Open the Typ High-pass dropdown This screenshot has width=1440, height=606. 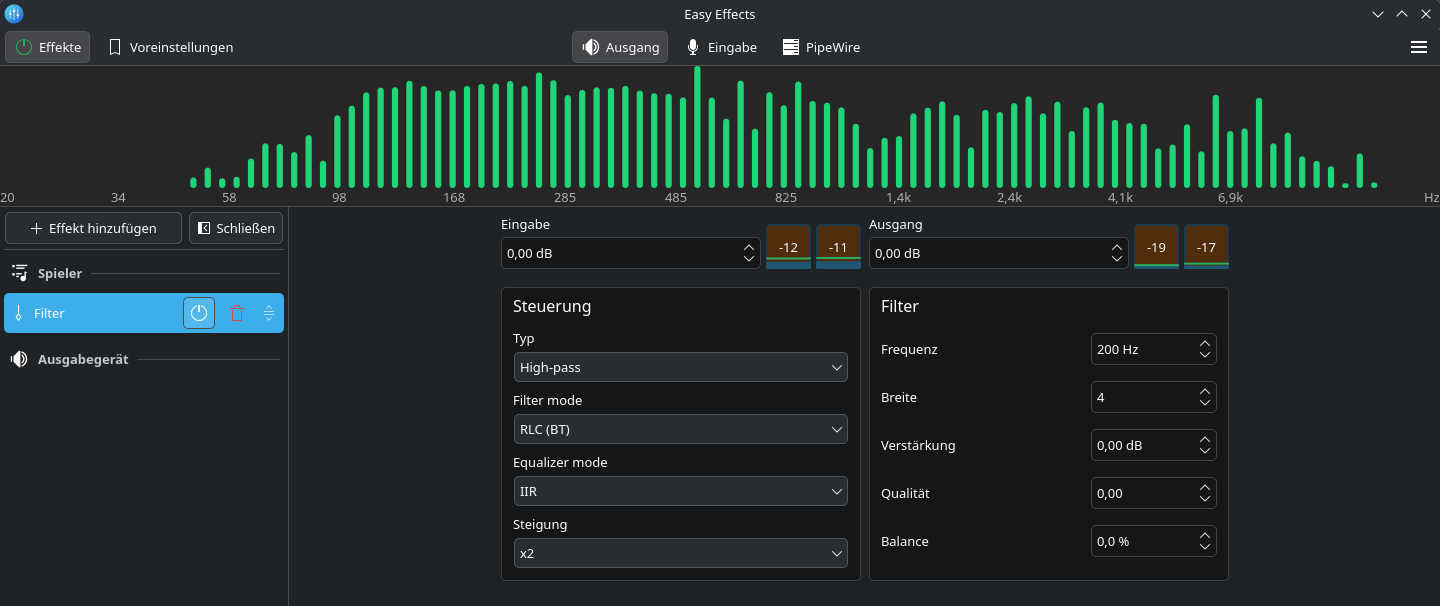(x=681, y=367)
